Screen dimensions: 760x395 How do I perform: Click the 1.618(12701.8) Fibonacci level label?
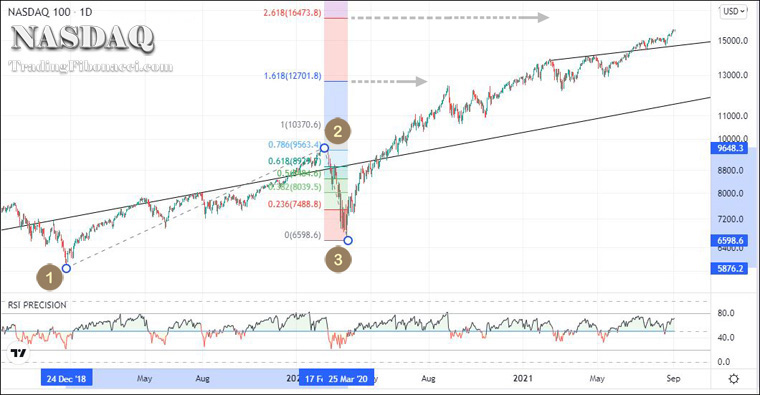(x=293, y=76)
